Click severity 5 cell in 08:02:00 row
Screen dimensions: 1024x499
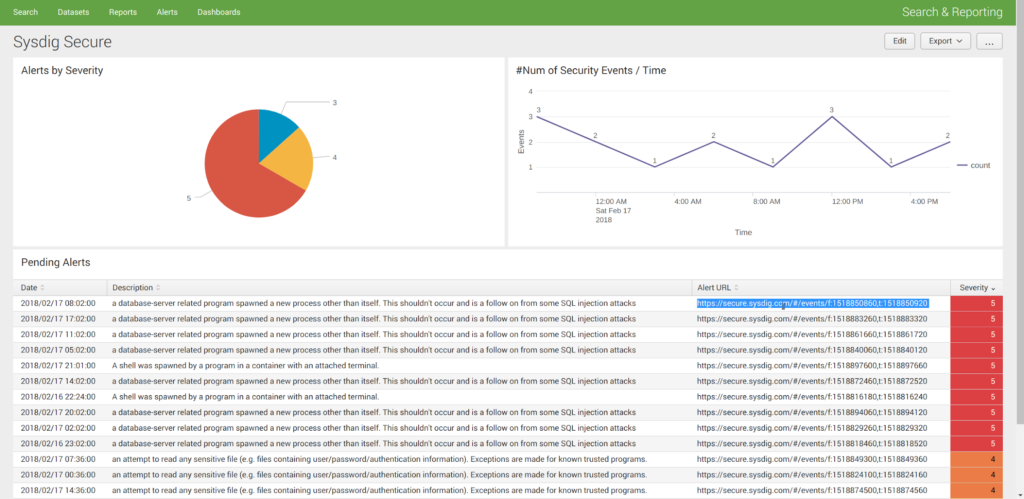976,303
